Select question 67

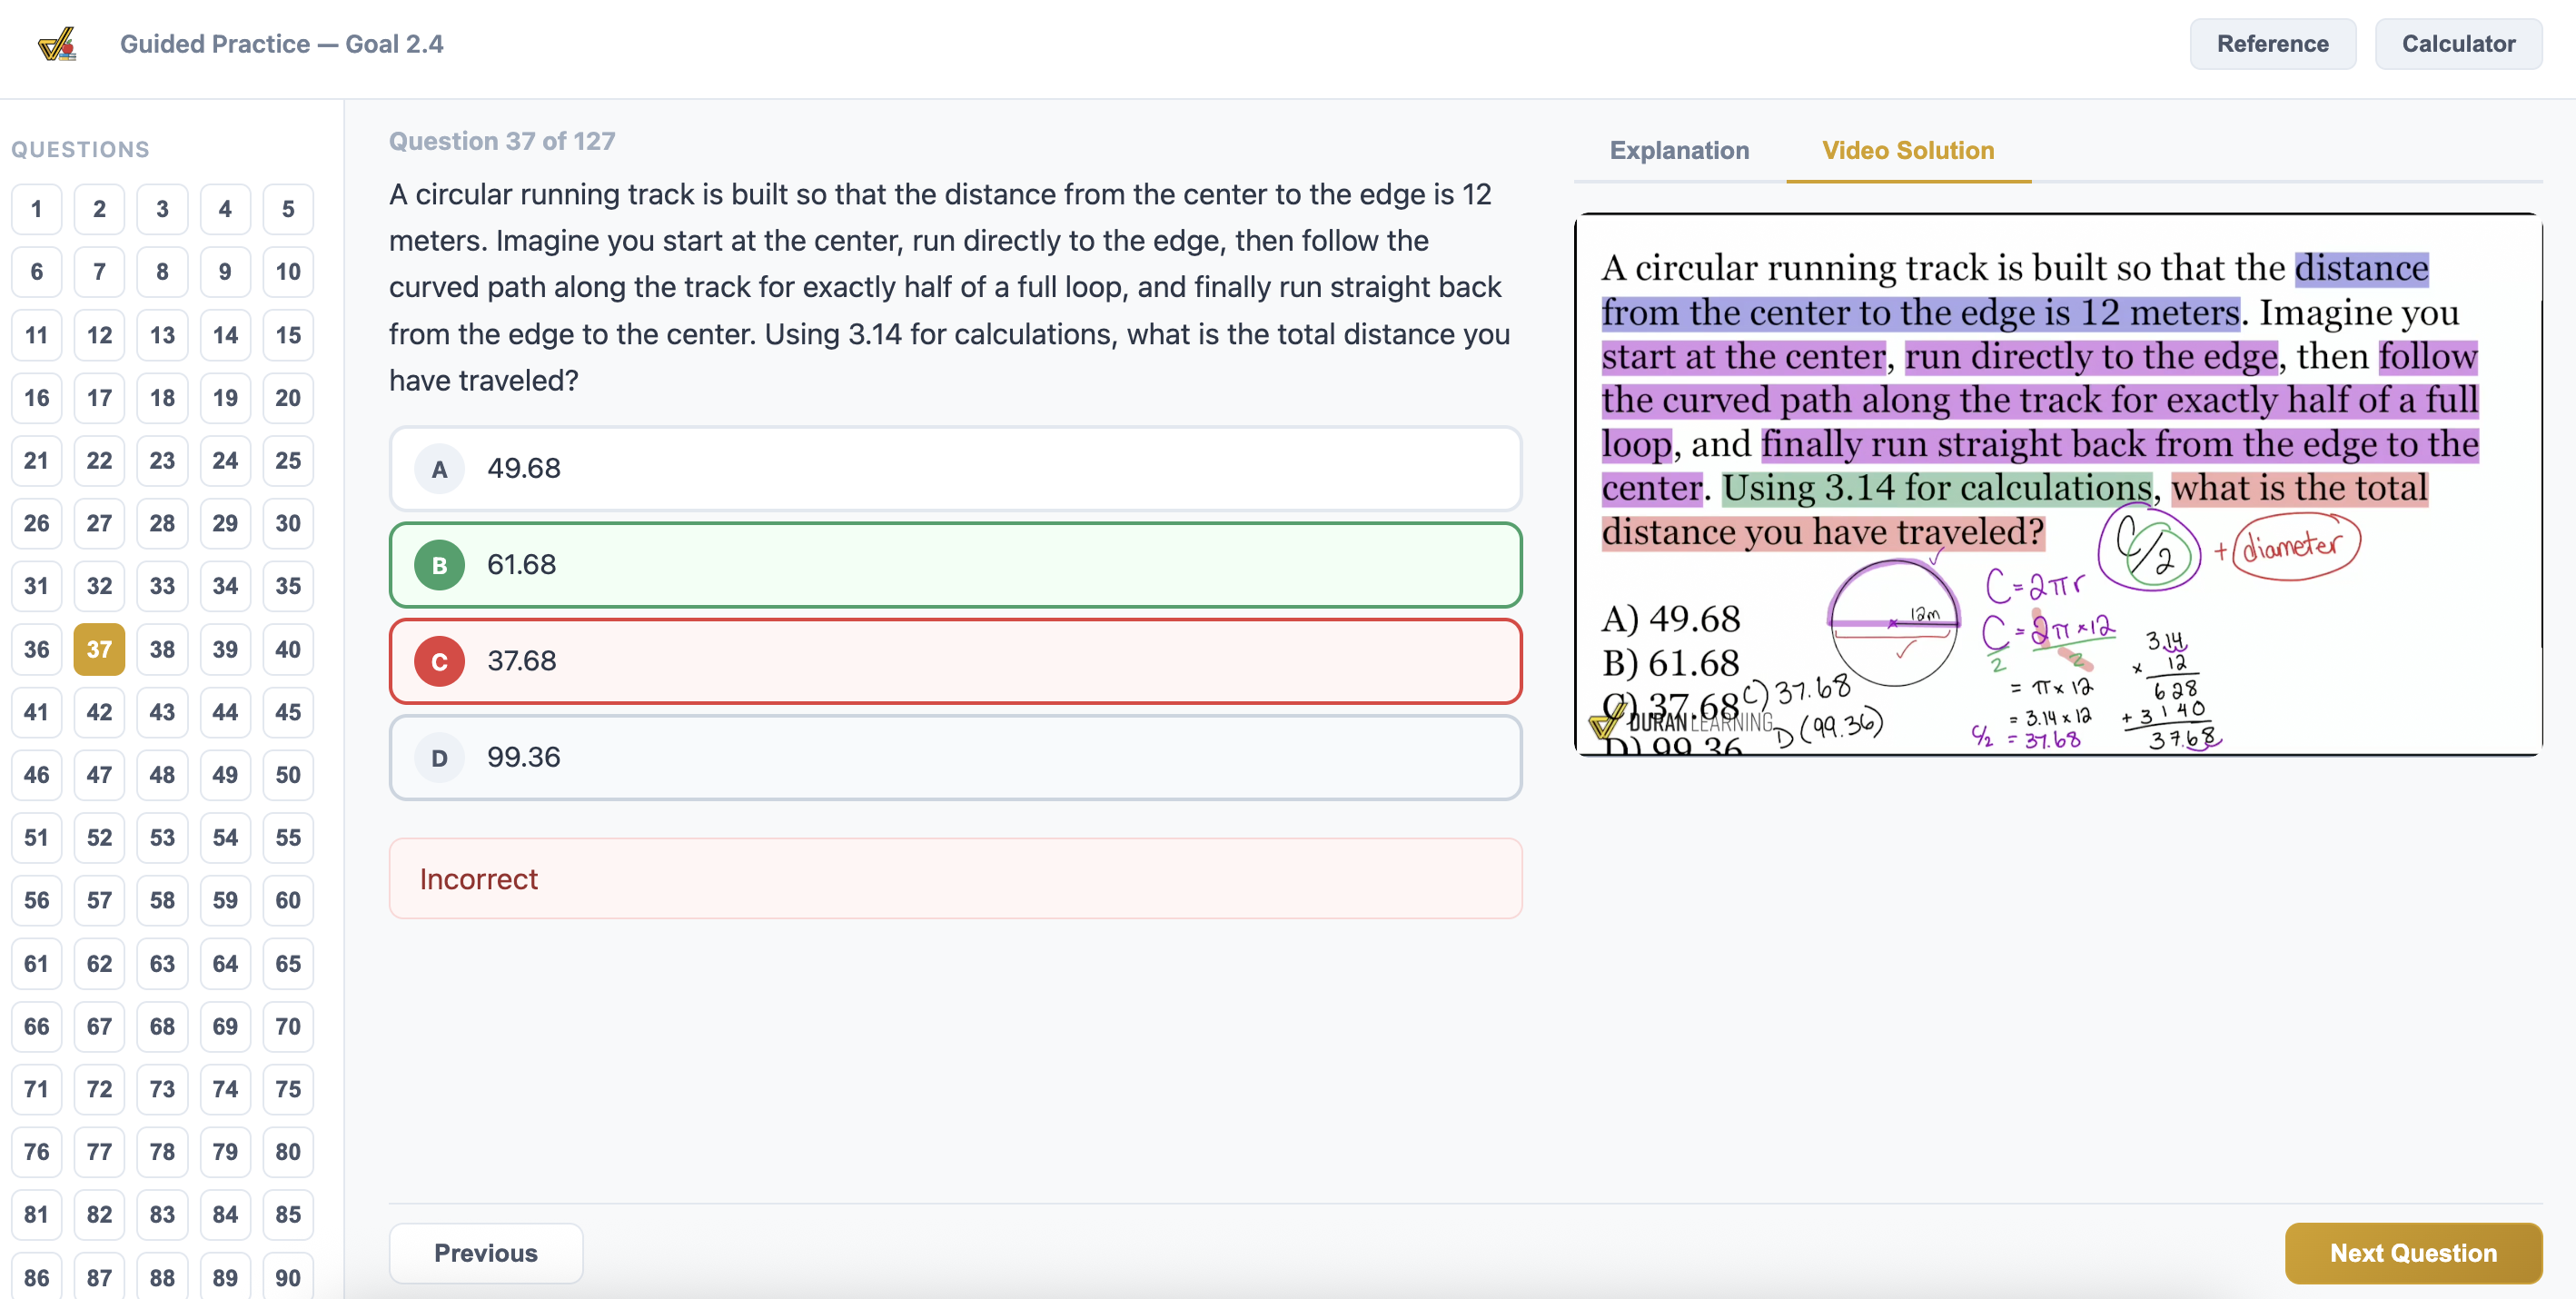[x=99, y=1026]
